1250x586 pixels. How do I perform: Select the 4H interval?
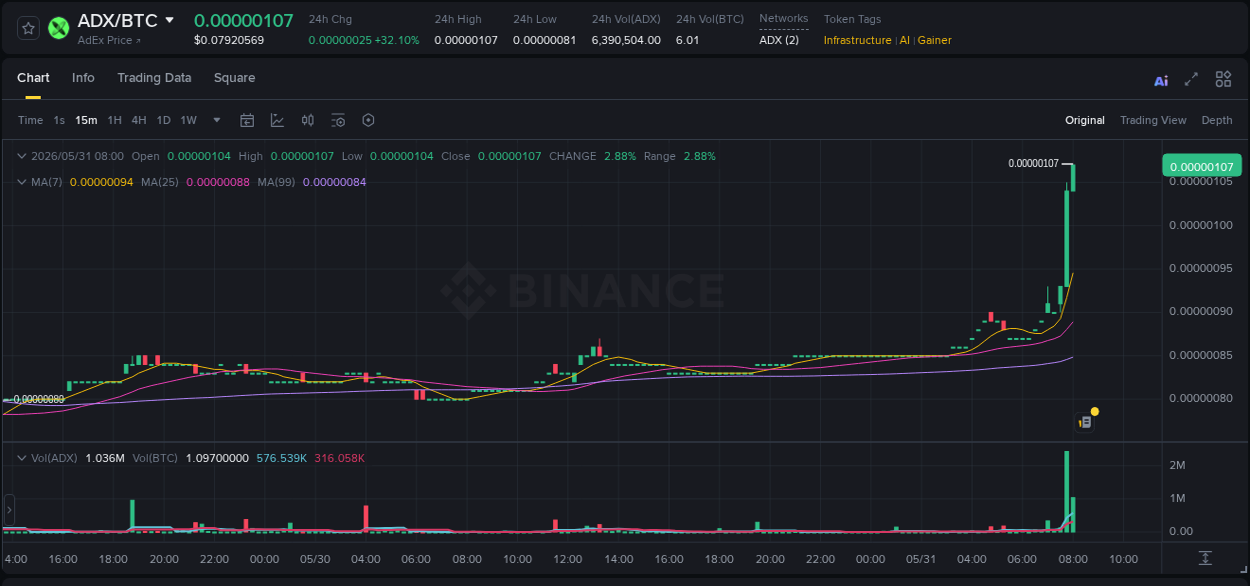pos(138,120)
